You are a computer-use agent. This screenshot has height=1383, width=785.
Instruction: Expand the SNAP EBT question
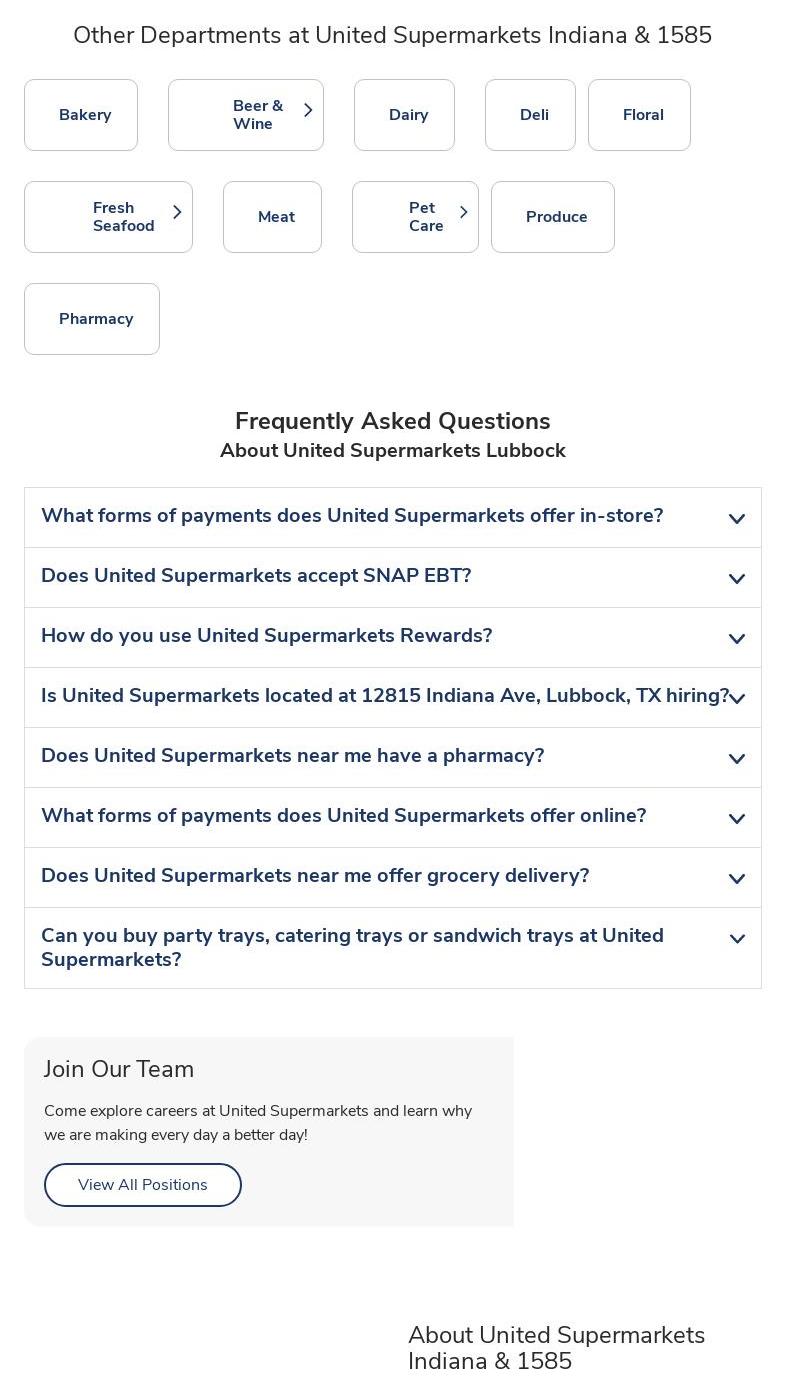[392, 577]
